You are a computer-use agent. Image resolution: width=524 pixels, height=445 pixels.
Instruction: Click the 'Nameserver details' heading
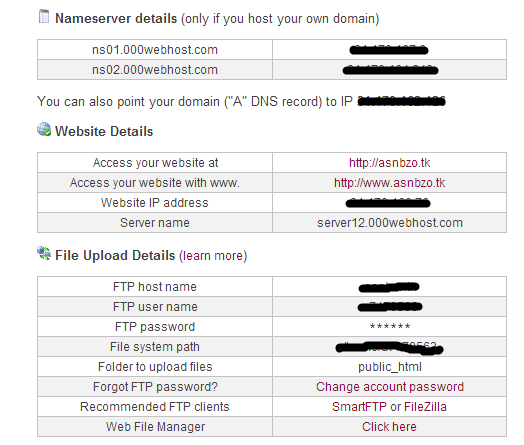116,18
